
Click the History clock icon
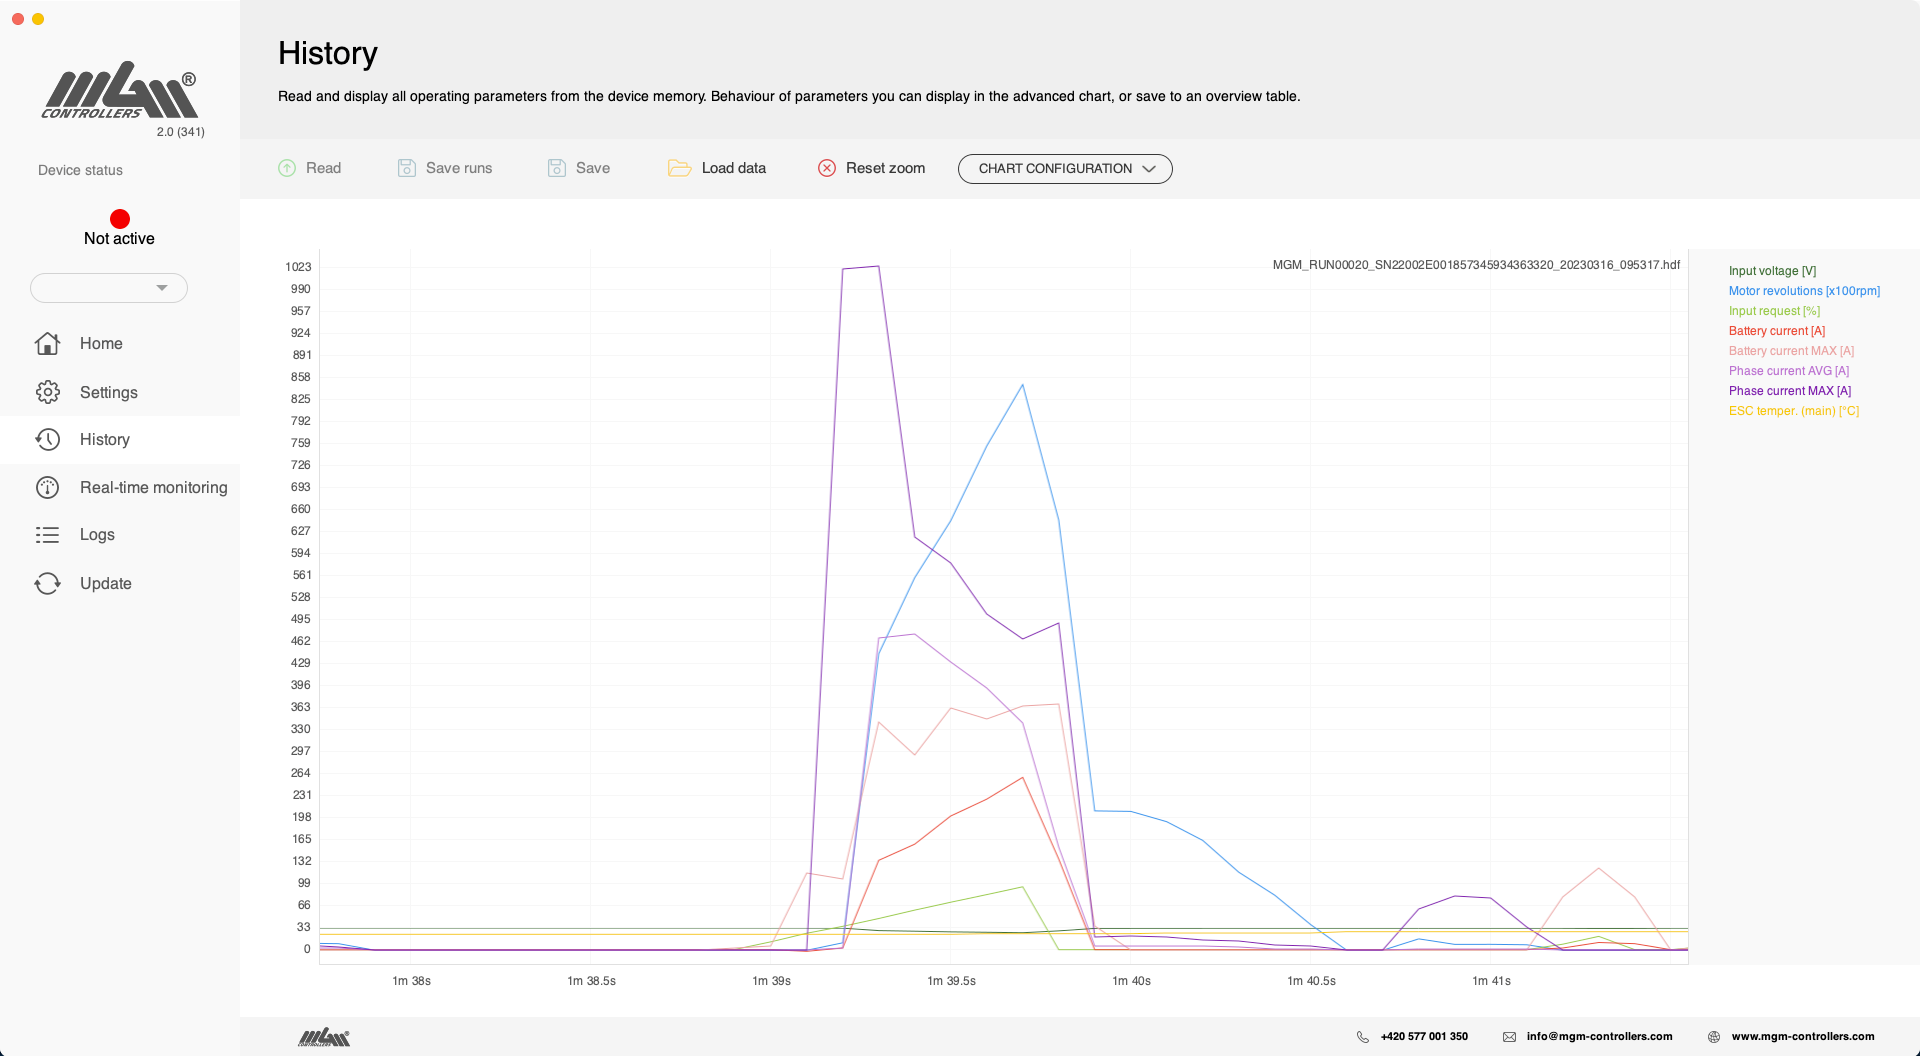click(x=47, y=439)
